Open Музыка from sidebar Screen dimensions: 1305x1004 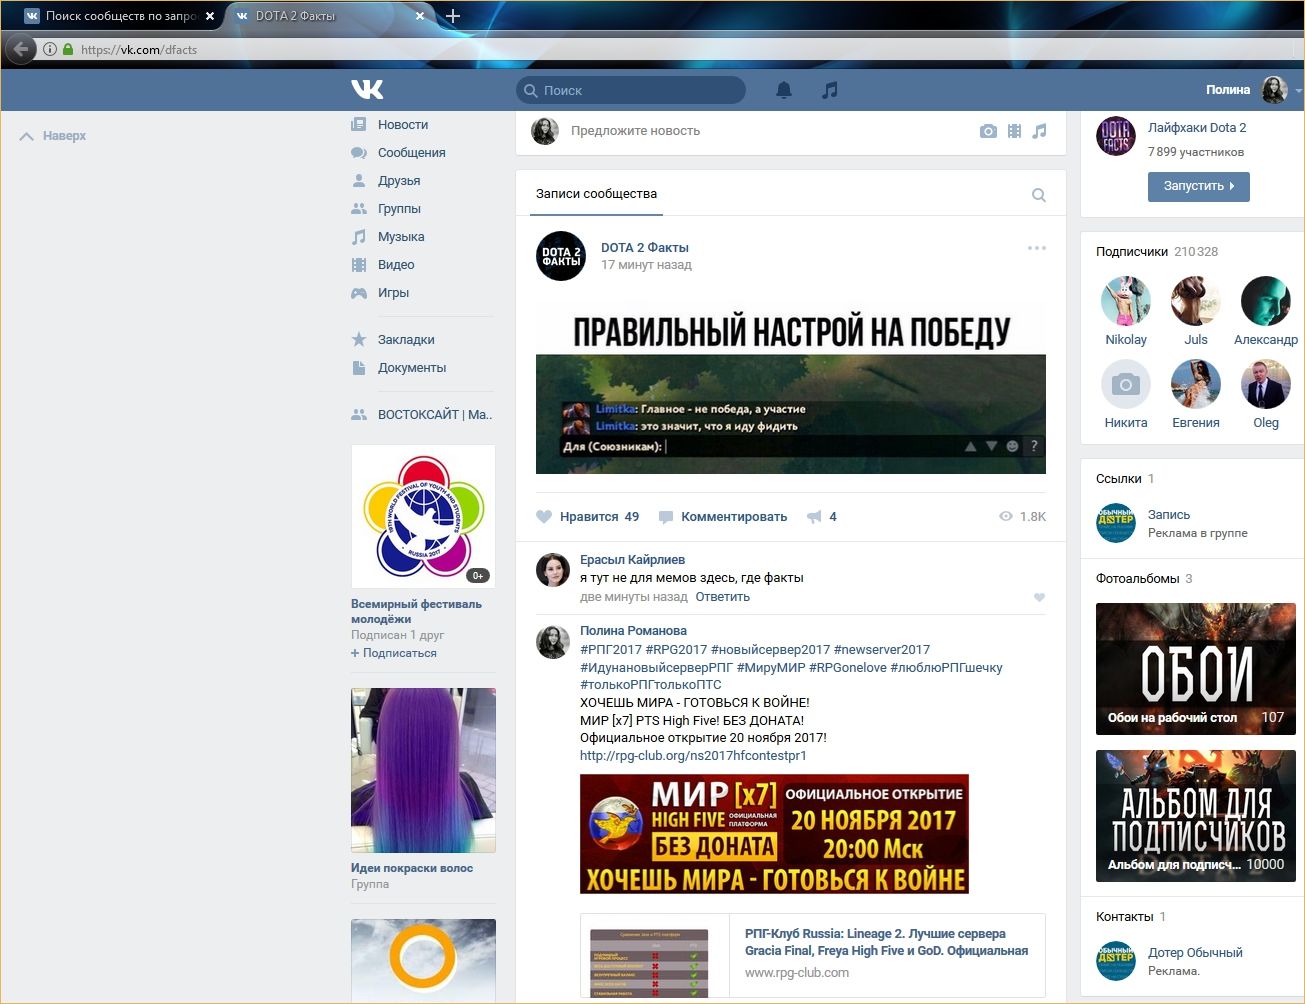pos(401,237)
